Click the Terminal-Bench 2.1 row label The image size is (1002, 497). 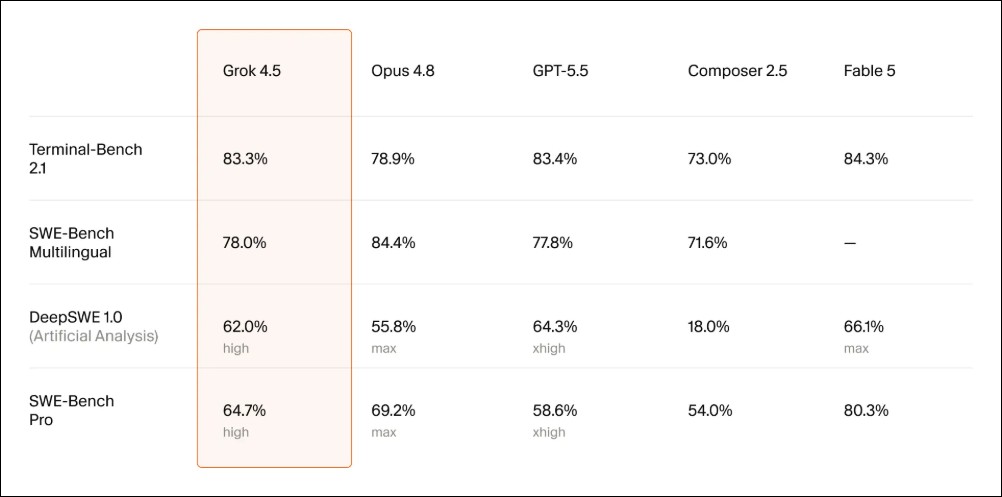click(86, 159)
